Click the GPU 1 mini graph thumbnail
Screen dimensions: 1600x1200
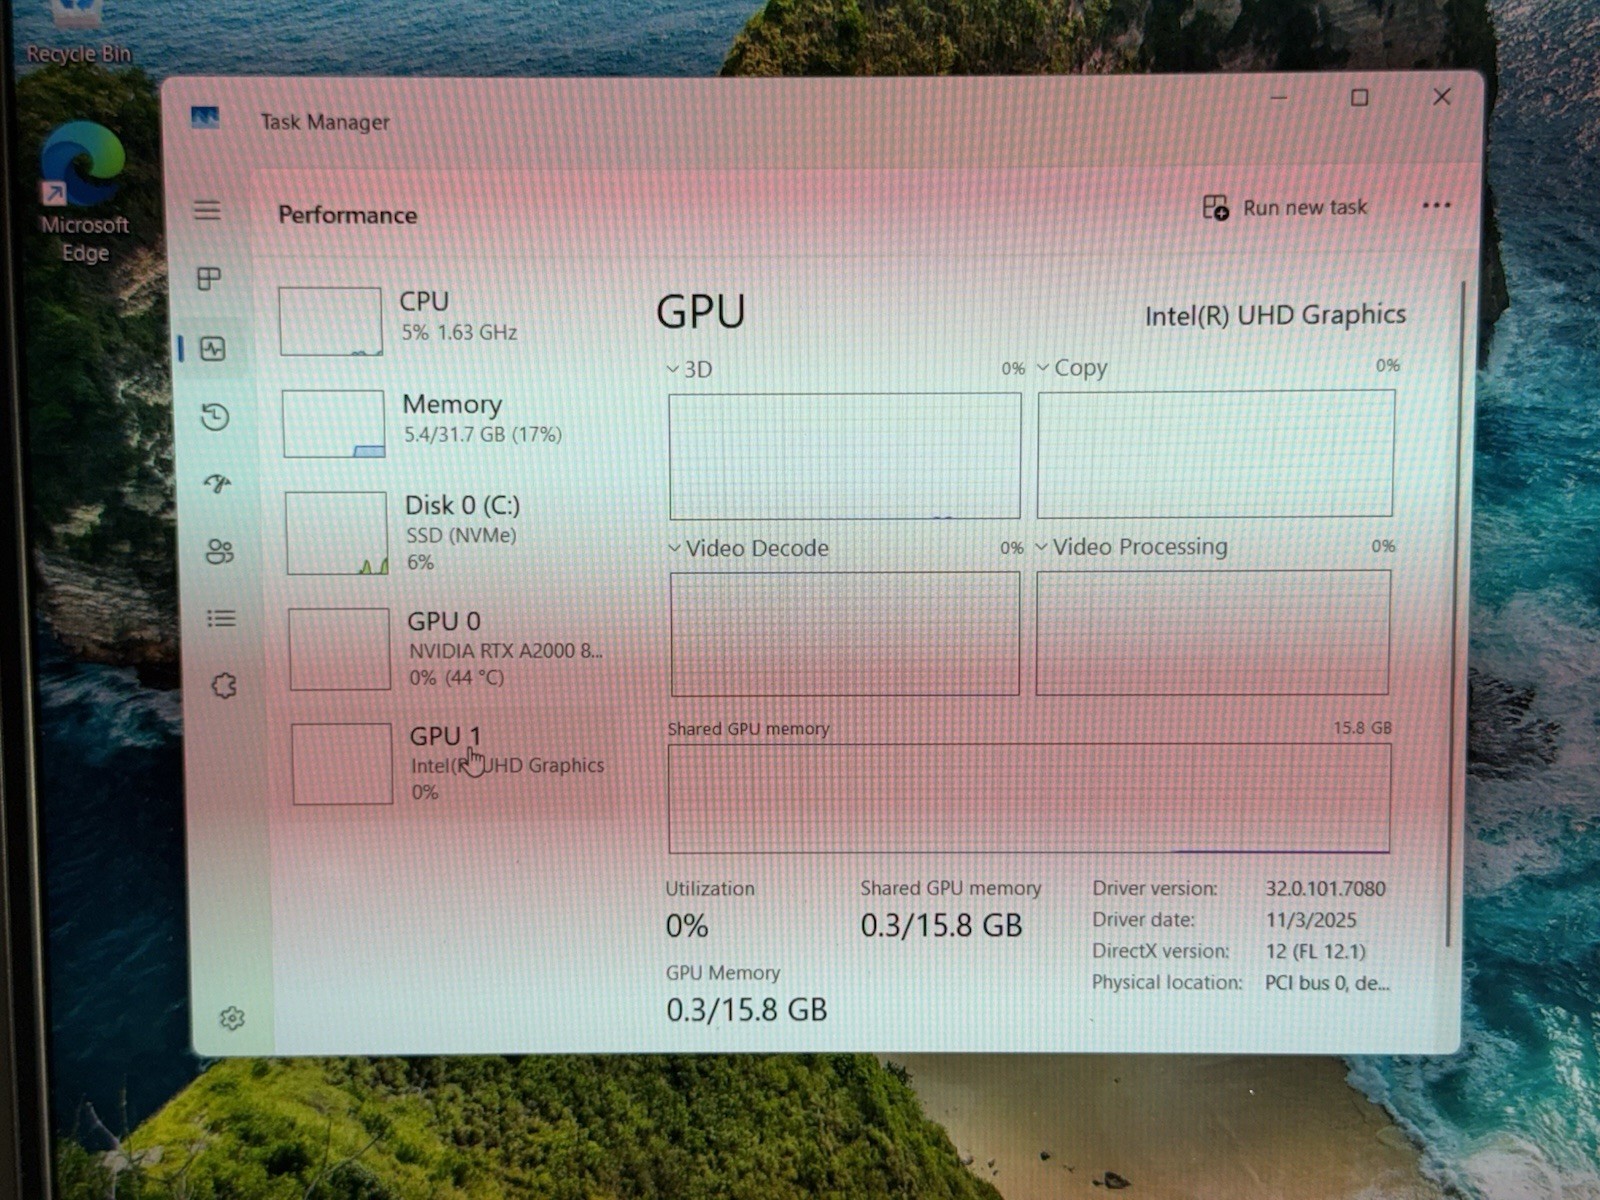click(342, 764)
